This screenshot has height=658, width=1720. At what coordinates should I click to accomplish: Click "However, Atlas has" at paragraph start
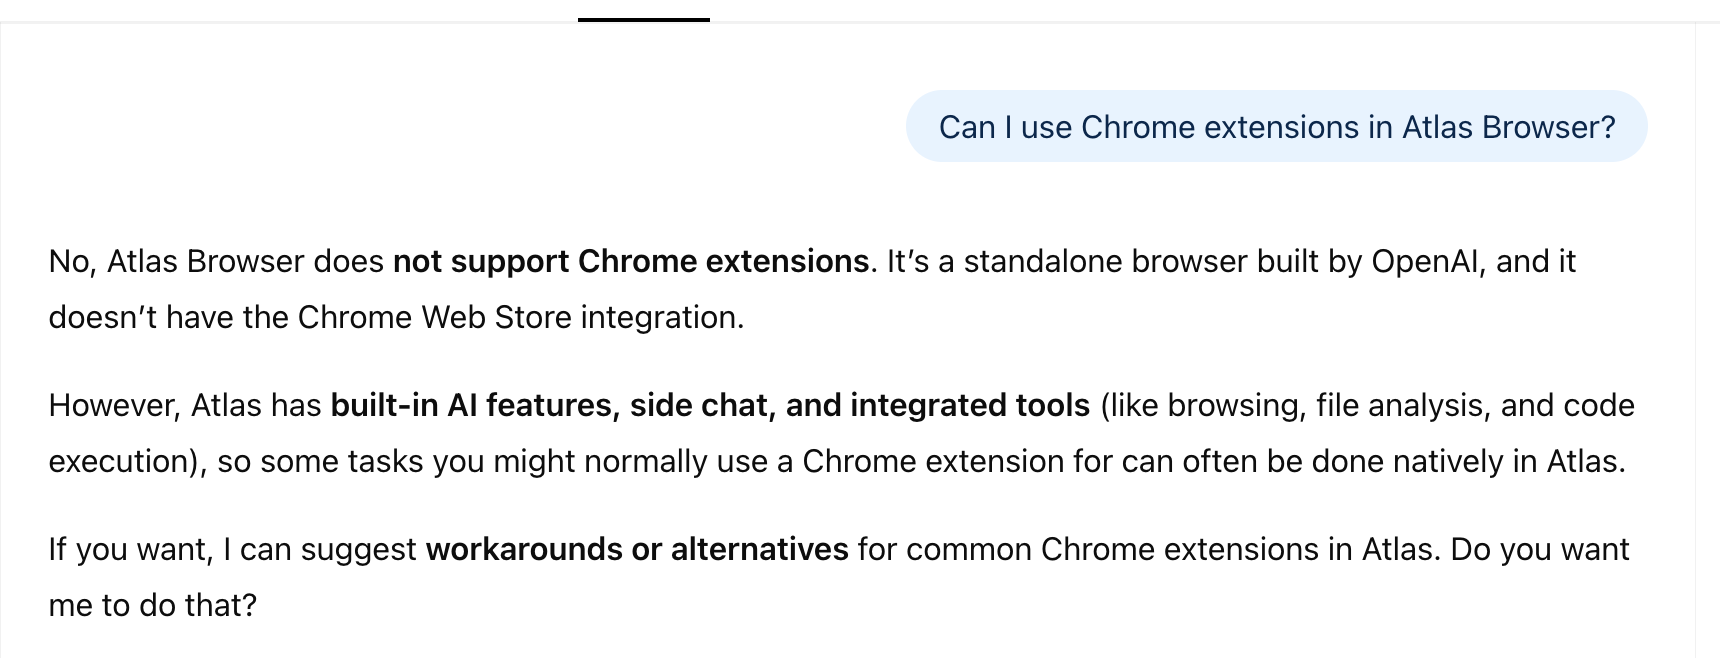click(185, 405)
